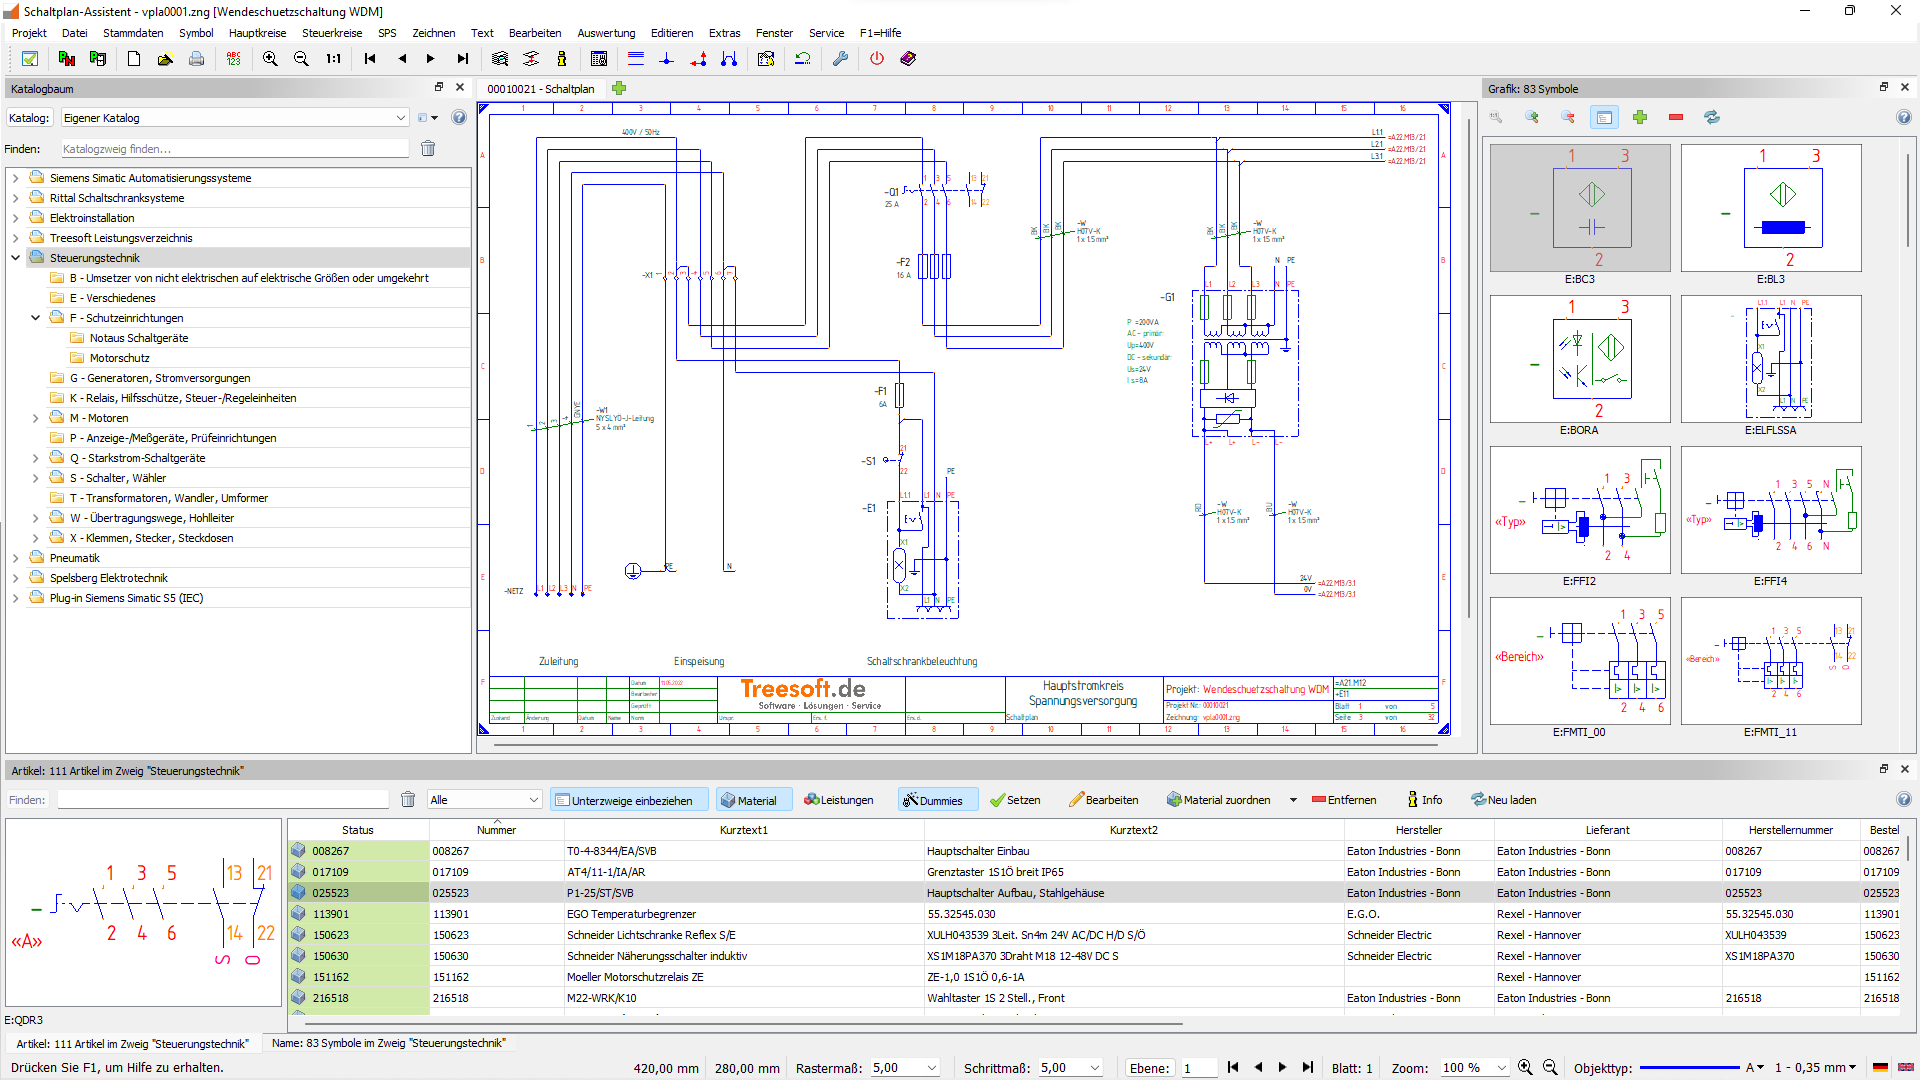The height and width of the screenshot is (1080, 1920).
Task: Click the wrench settings icon in toolbar
Action: click(x=840, y=59)
